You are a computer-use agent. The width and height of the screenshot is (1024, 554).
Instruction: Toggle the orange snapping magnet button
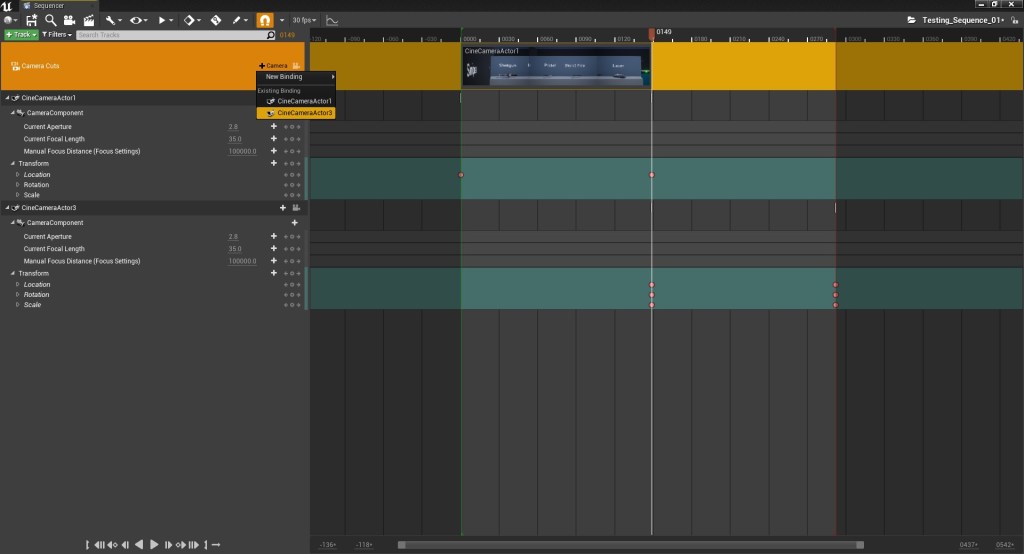(265, 20)
